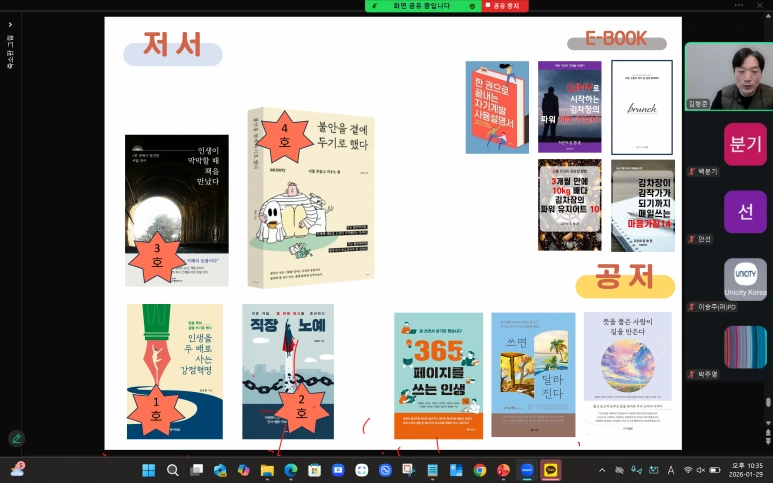Image resolution: width=773 pixels, height=483 pixels.
Task: Select the striped 박주영 participant avatar
Action: tap(745, 347)
